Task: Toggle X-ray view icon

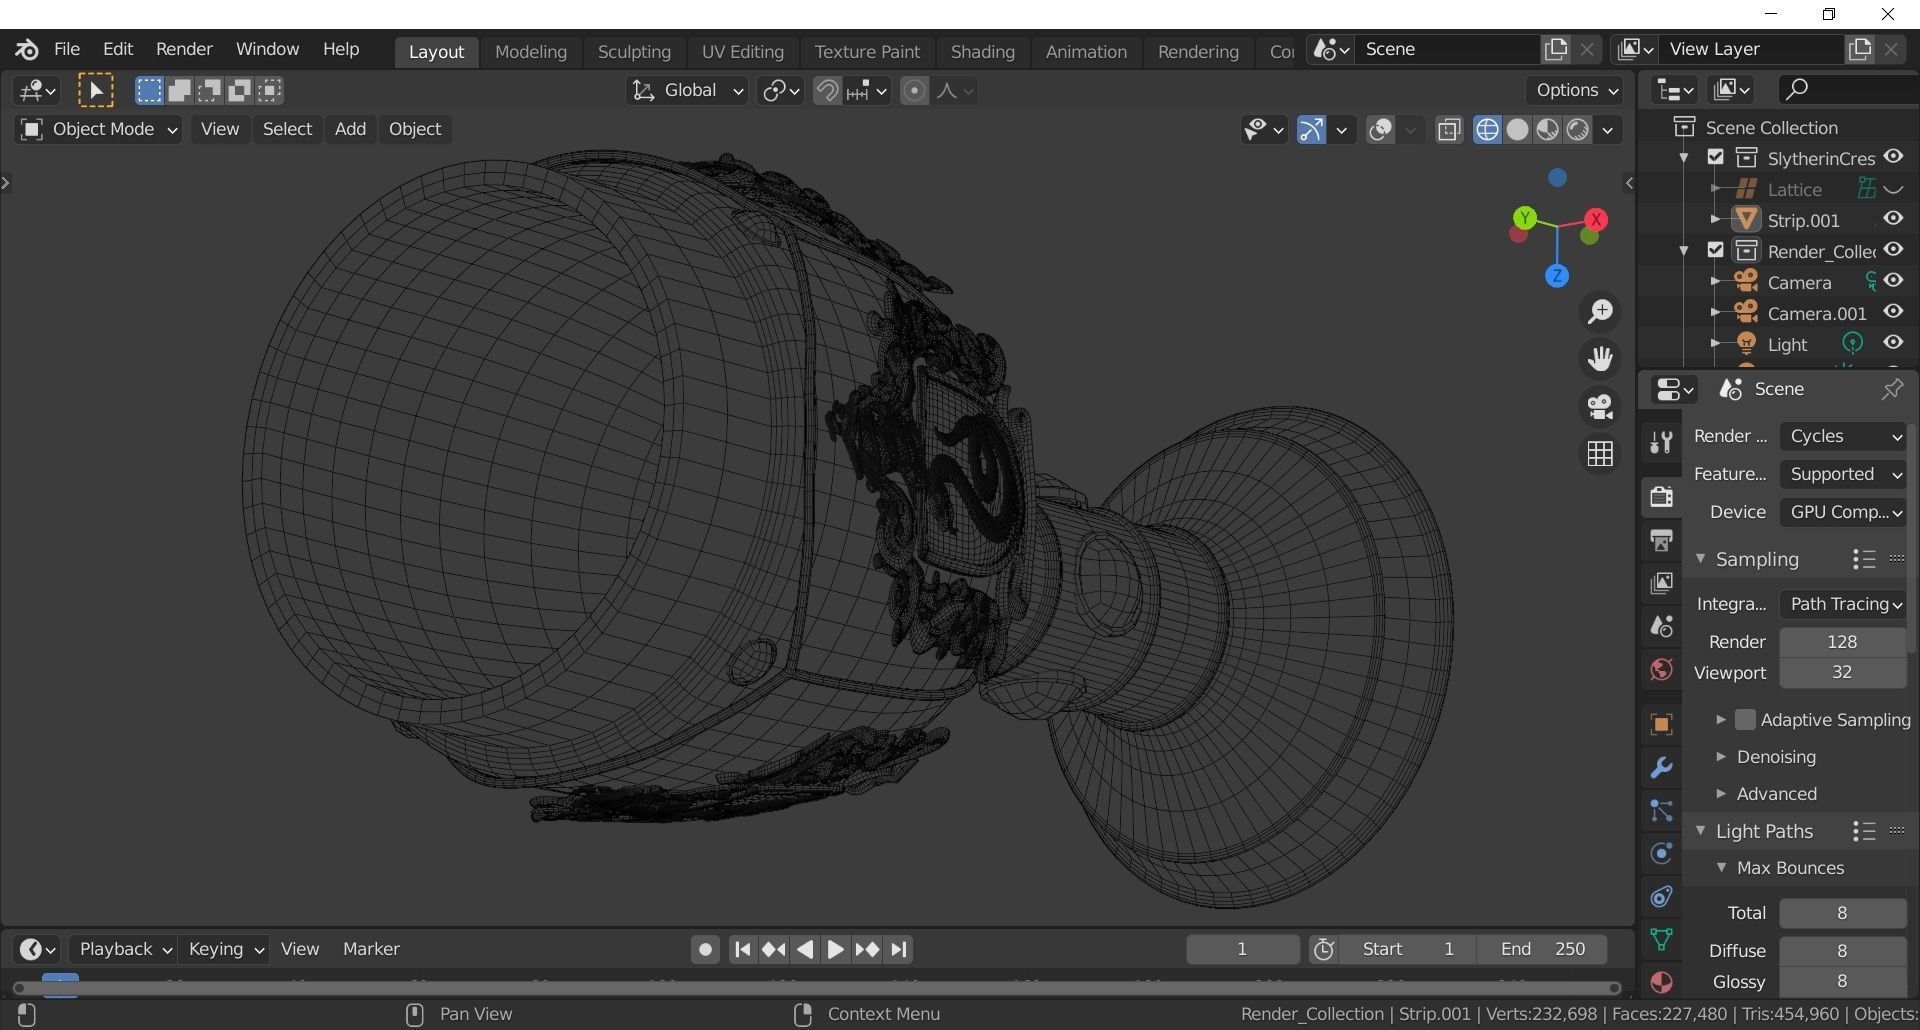Action: point(1449,130)
